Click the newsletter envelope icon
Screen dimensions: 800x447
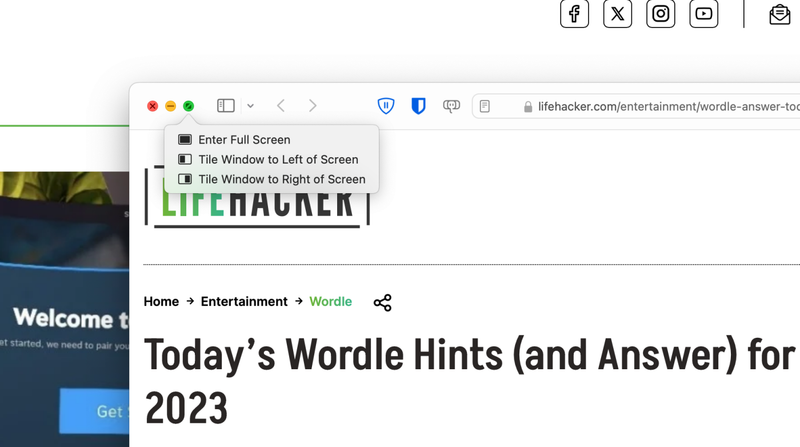(x=780, y=14)
